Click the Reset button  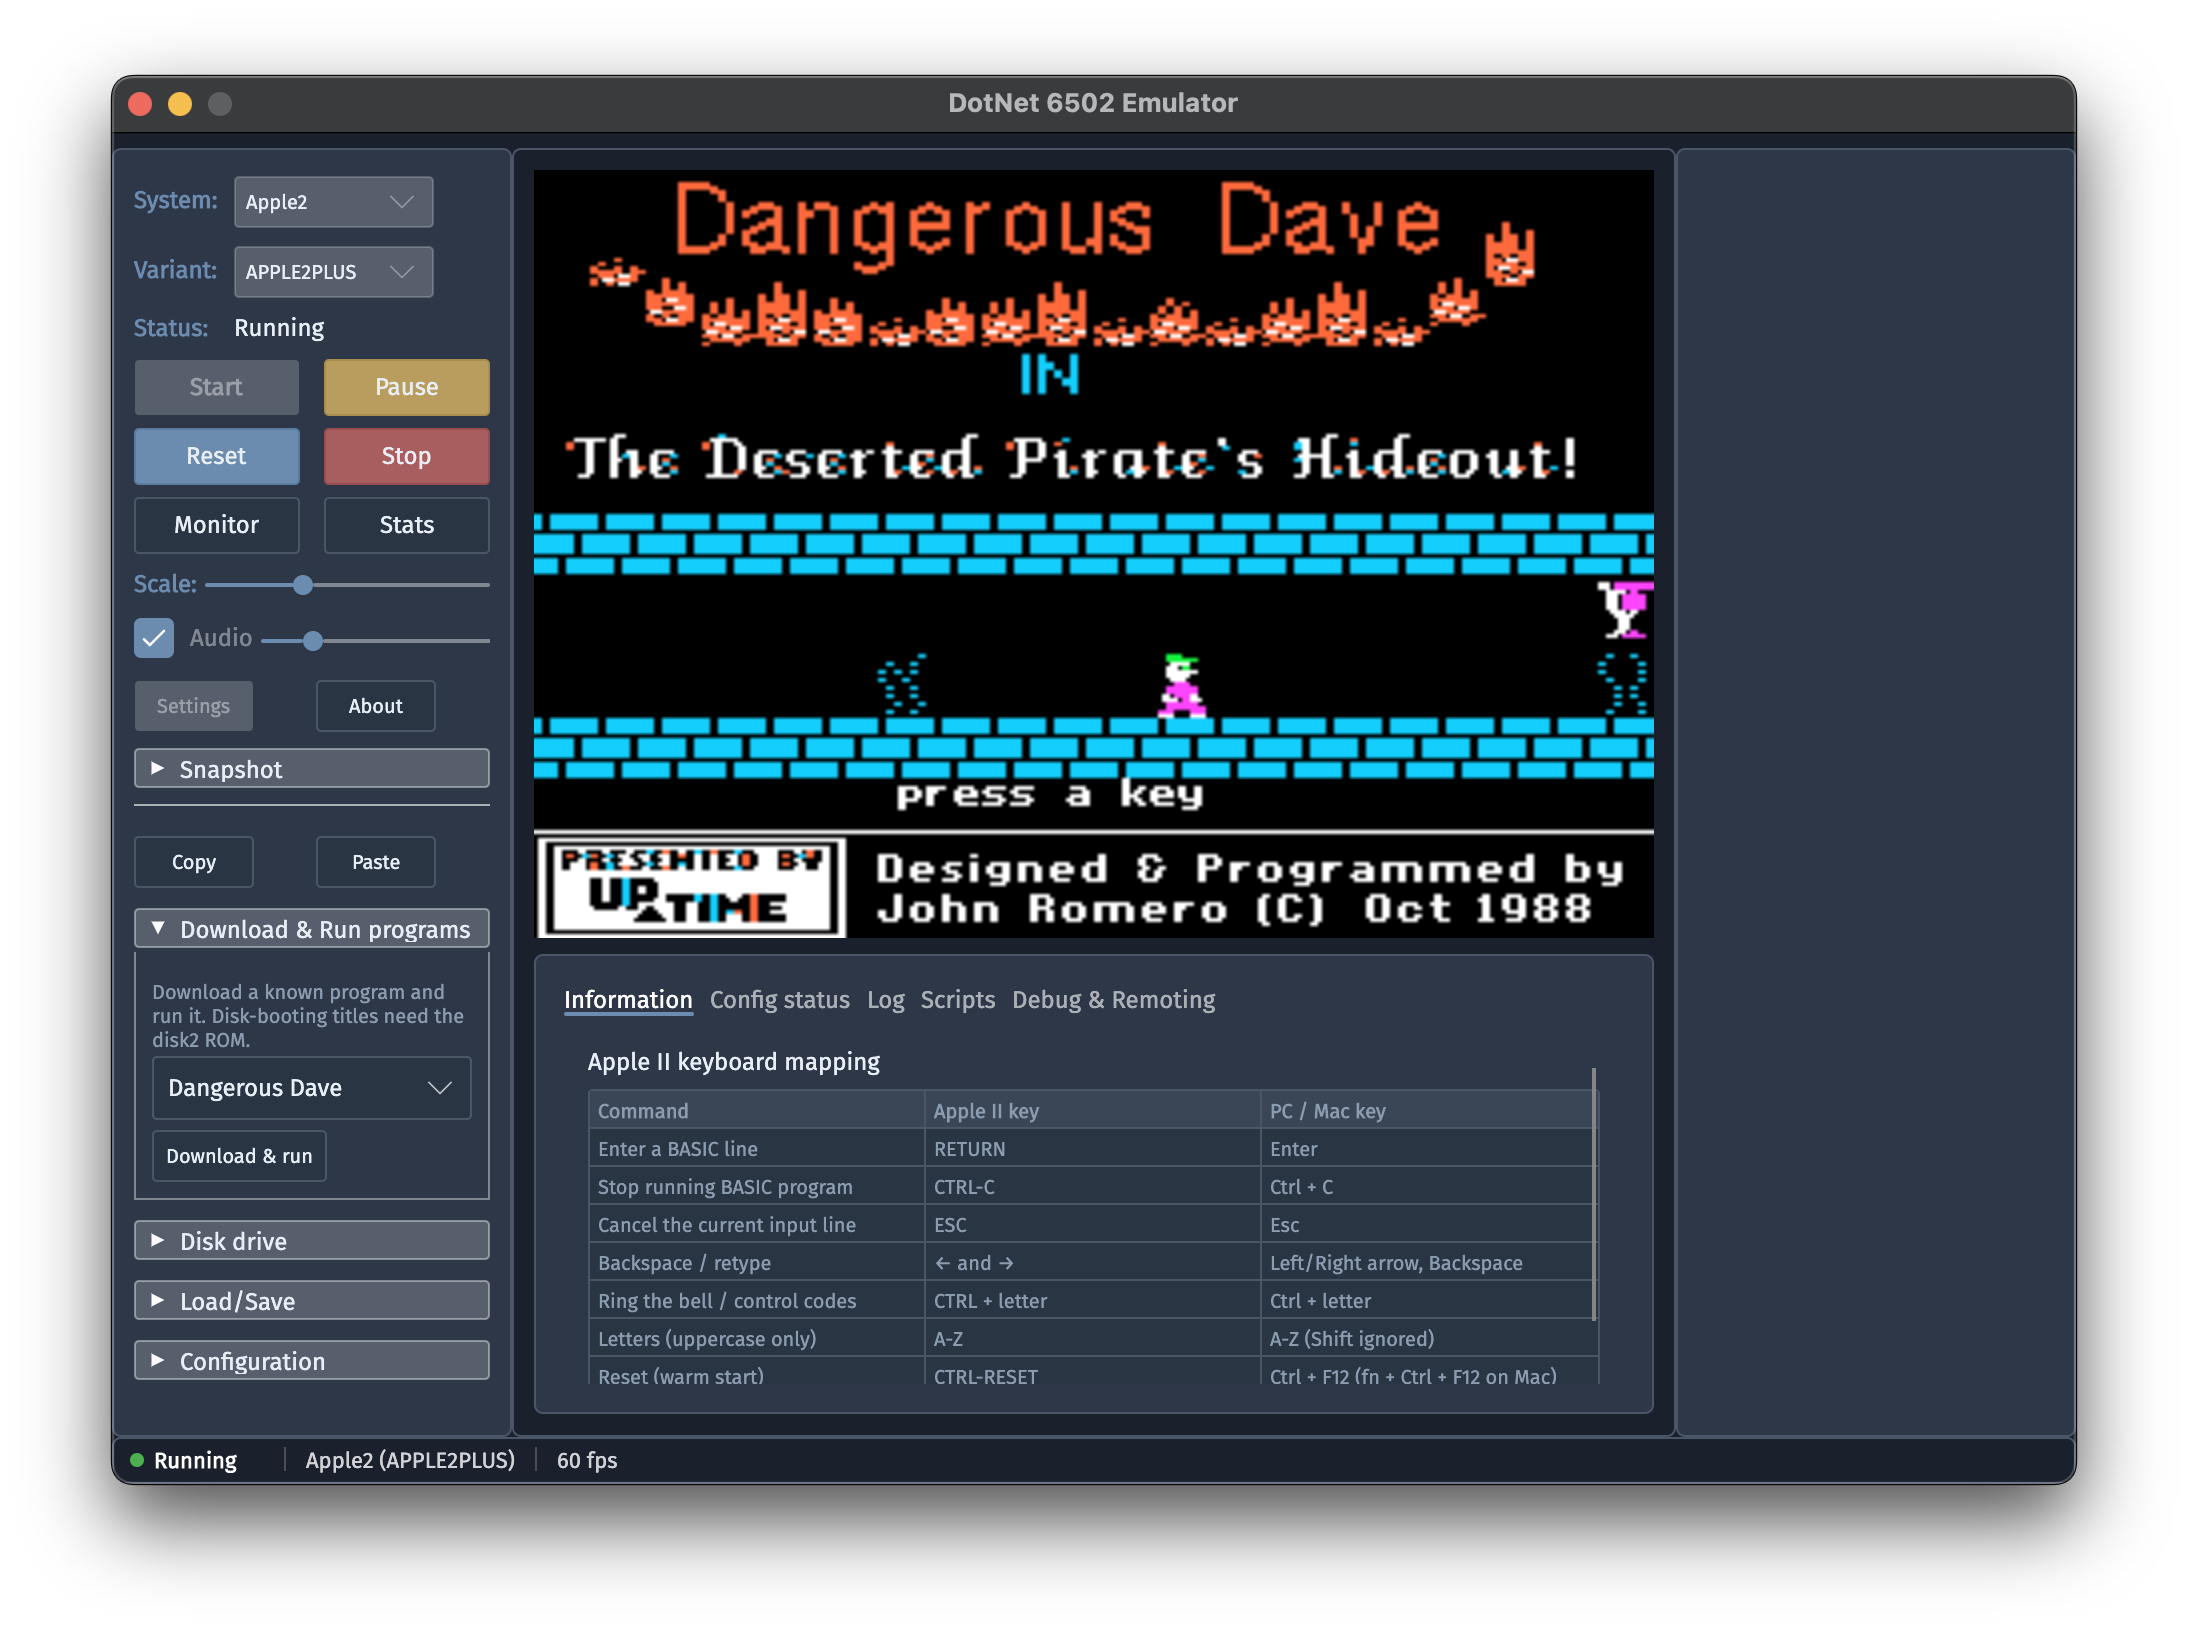tap(216, 456)
